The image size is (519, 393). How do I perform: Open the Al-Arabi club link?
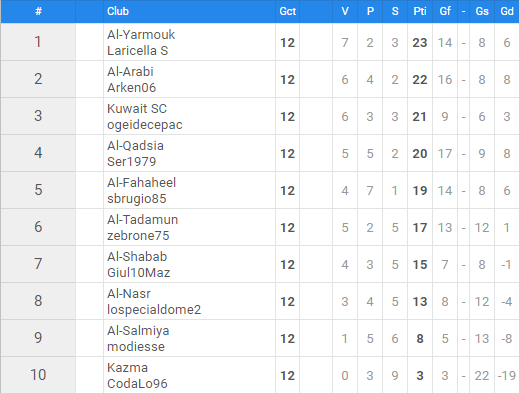coord(130,72)
